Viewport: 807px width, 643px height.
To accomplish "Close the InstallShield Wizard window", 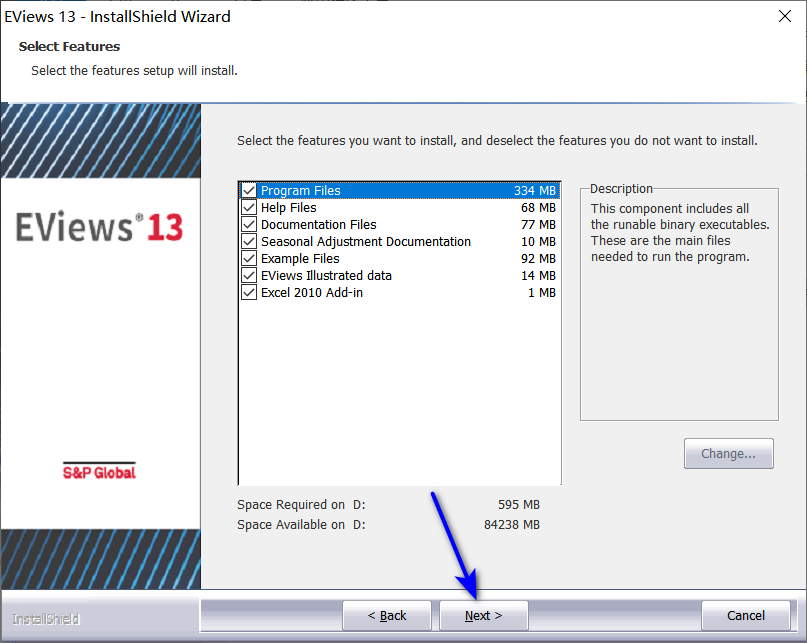I will (x=784, y=16).
